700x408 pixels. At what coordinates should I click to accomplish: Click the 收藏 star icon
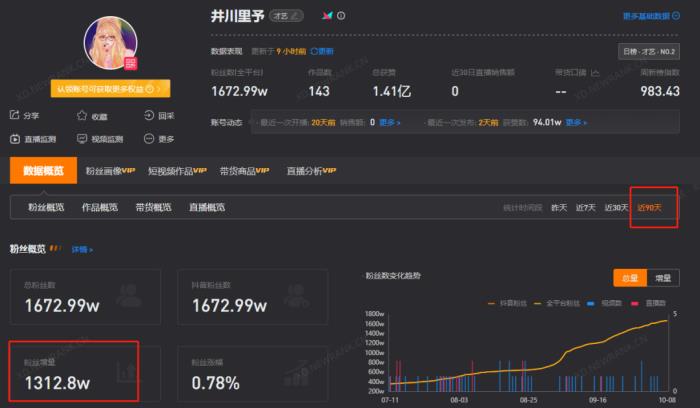(x=82, y=117)
